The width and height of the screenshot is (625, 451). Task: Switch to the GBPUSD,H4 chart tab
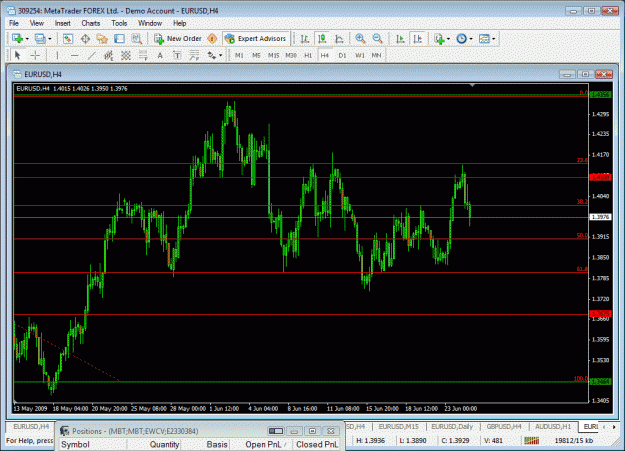(x=504, y=427)
